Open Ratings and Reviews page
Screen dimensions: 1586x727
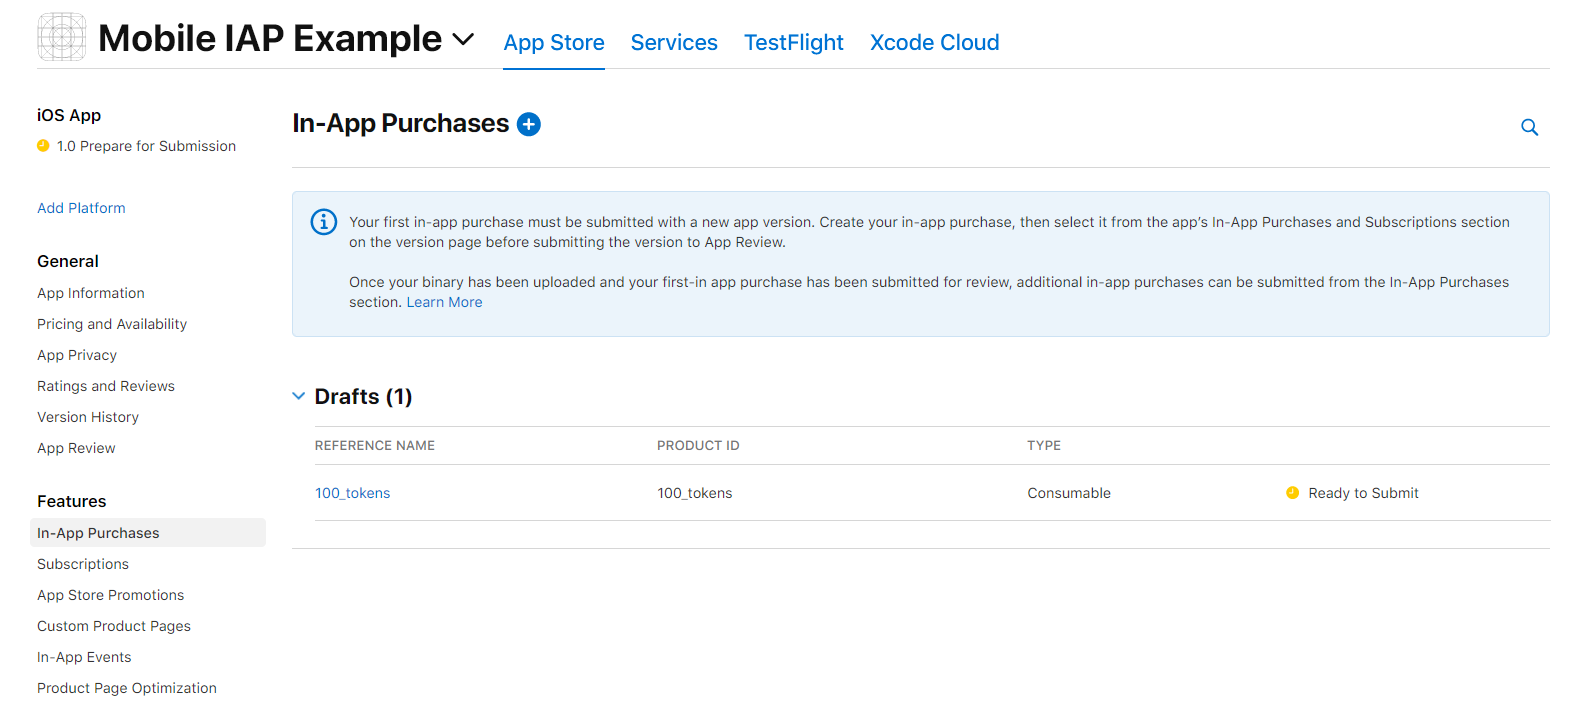coord(106,386)
